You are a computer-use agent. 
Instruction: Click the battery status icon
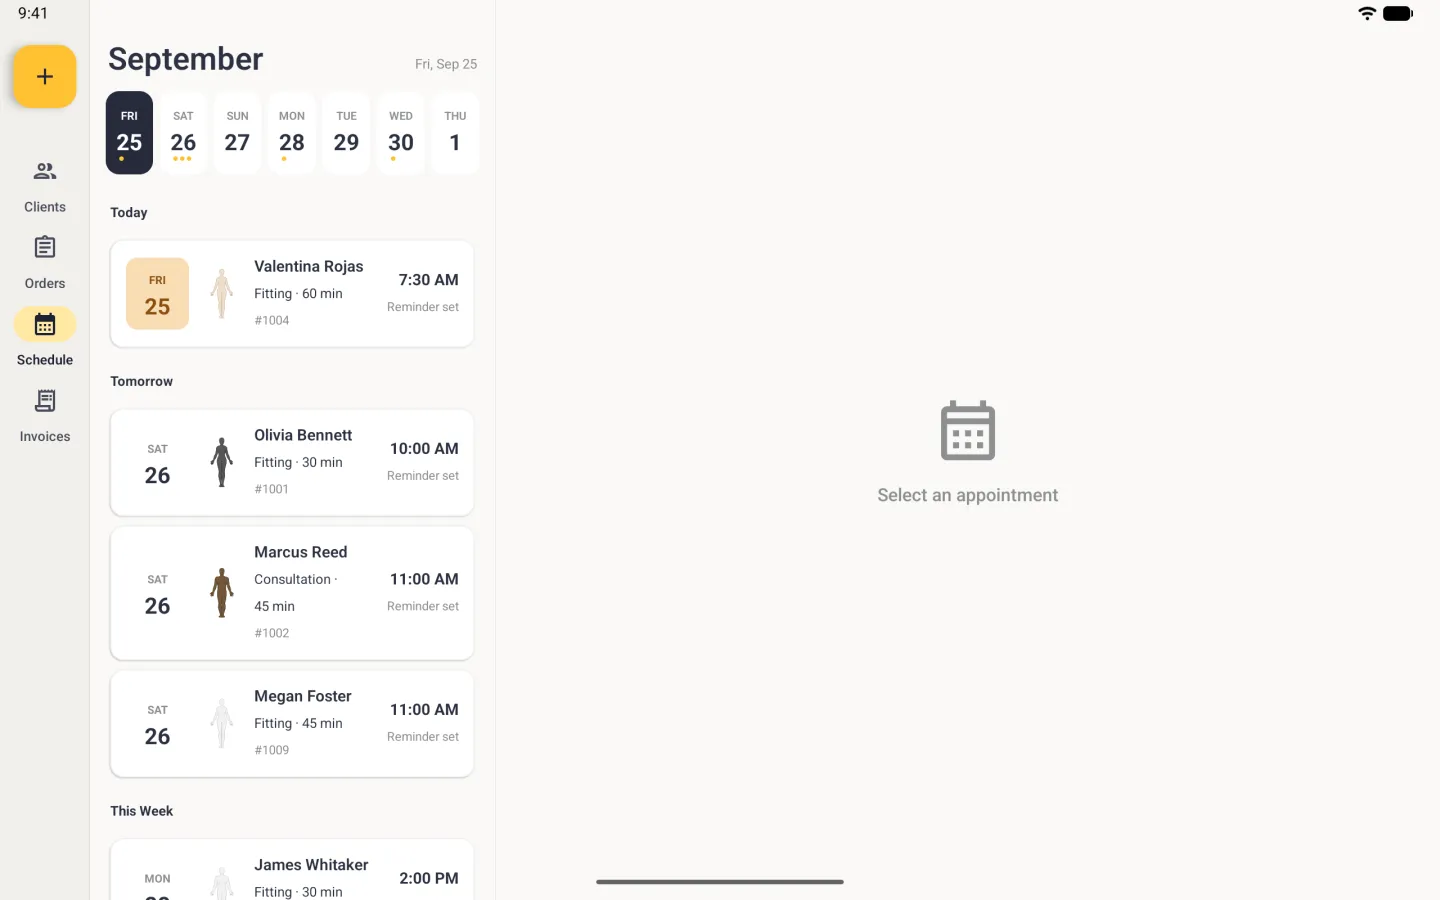pyautogui.click(x=1398, y=13)
